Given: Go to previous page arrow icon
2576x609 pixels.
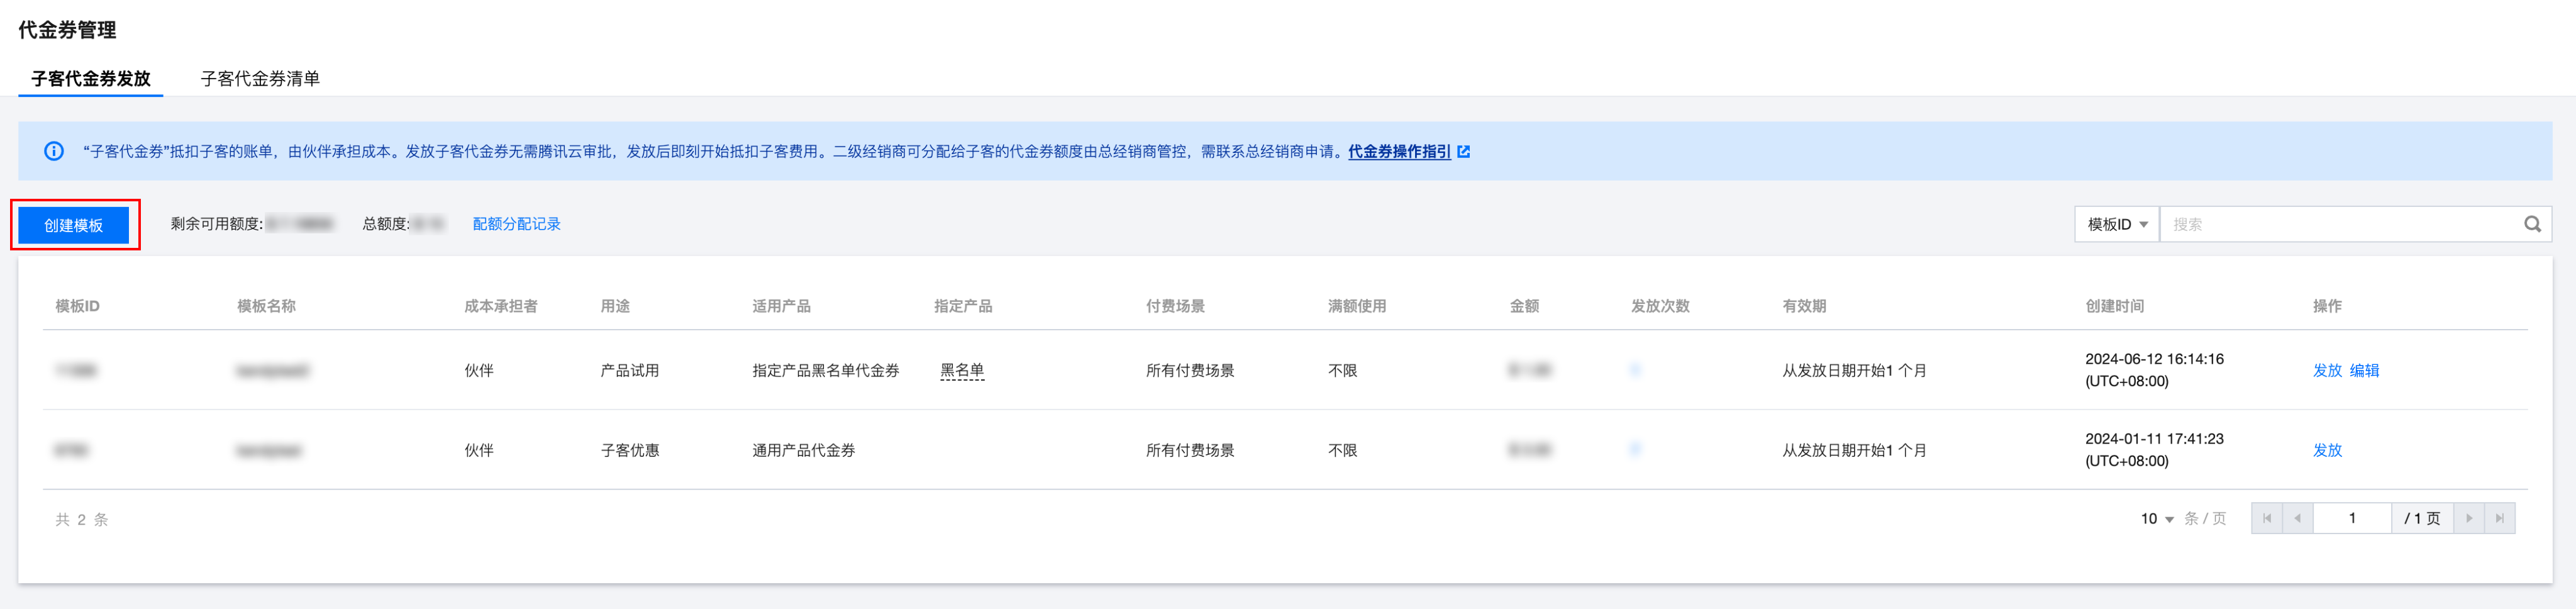Looking at the screenshot, I should (x=2298, y=518).
